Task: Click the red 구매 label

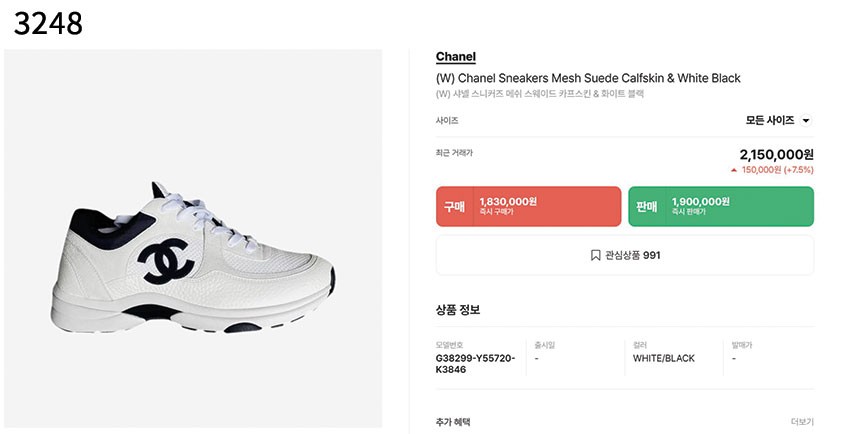Action: 454,206
